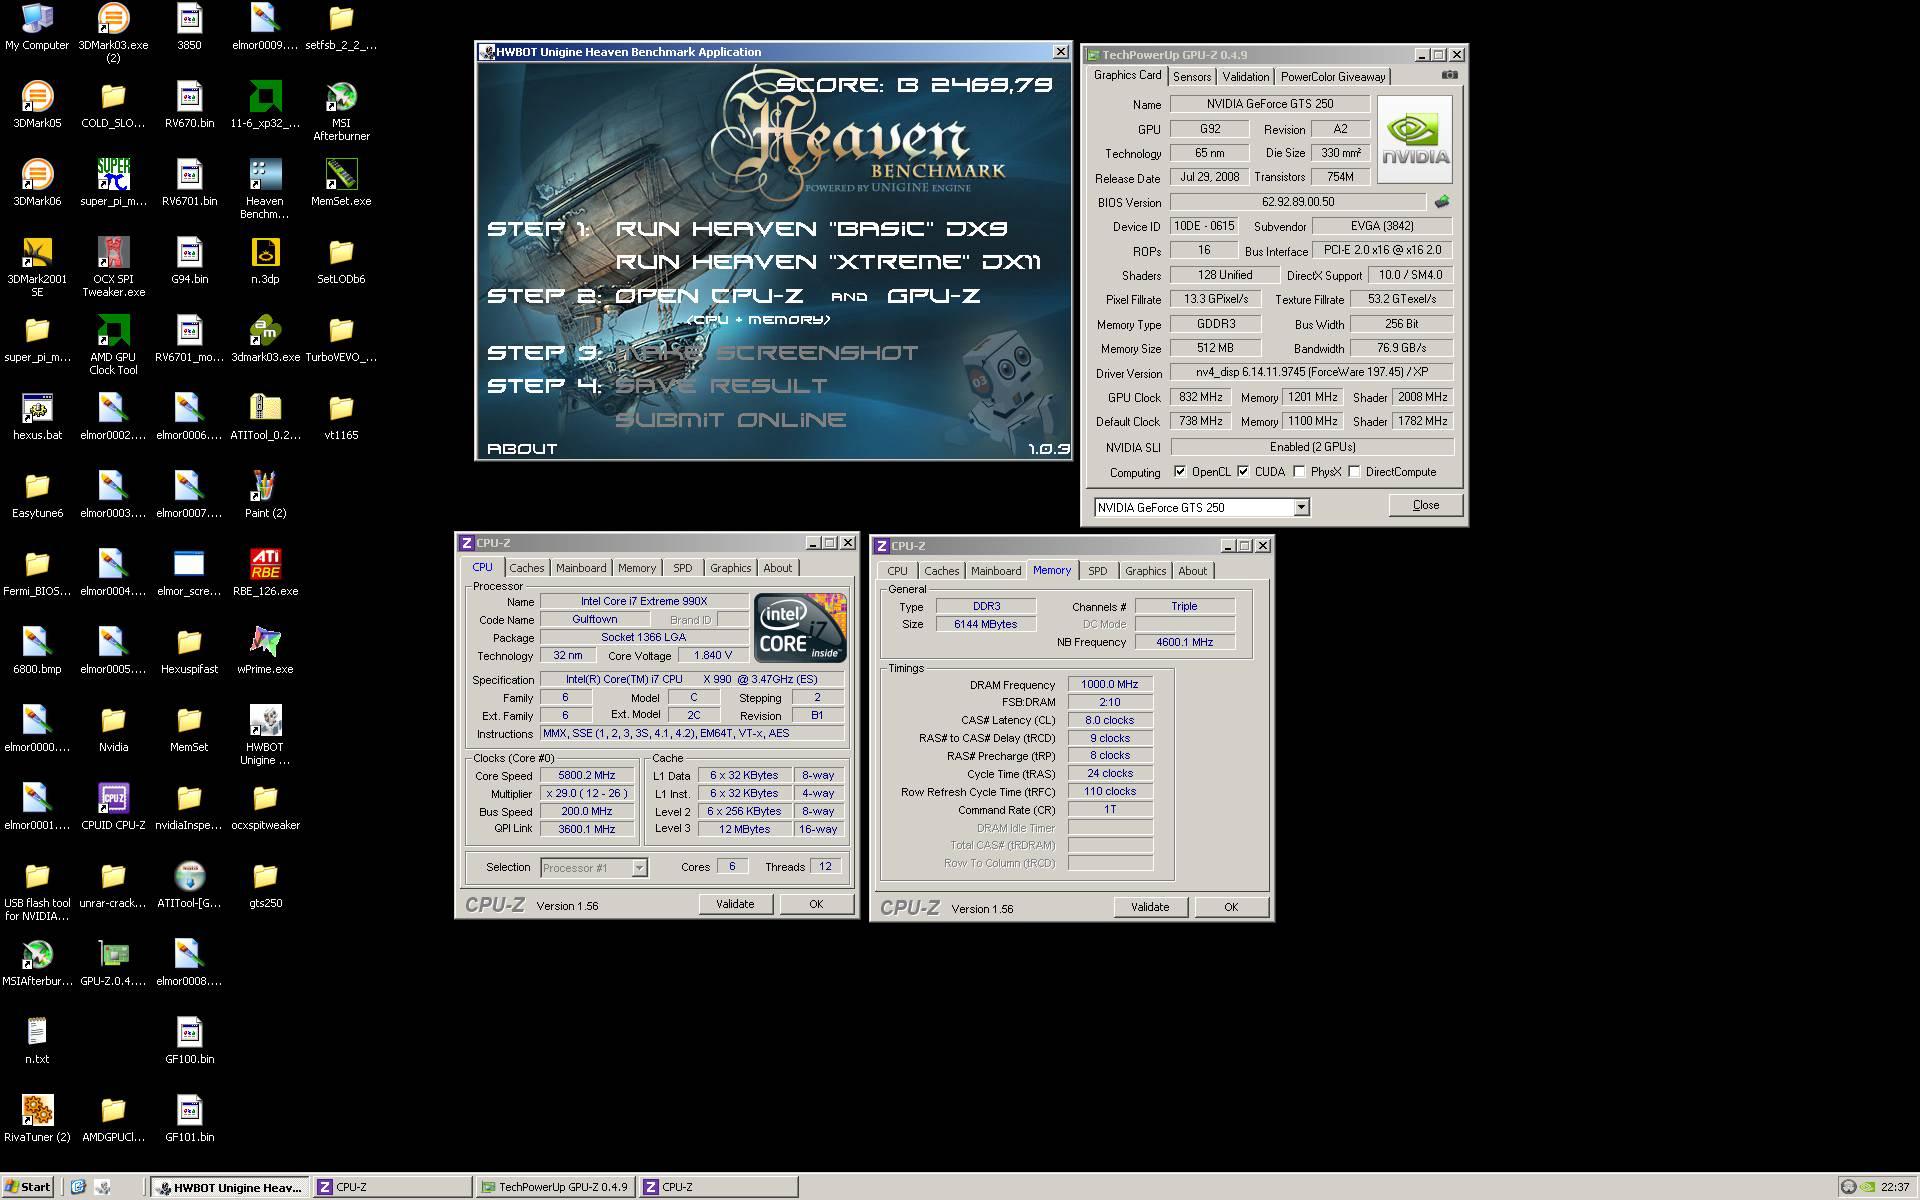Click GPU-Z link in Heaven step 2
Viewport: 1920px width, 1200px height.
pos(933,296)
